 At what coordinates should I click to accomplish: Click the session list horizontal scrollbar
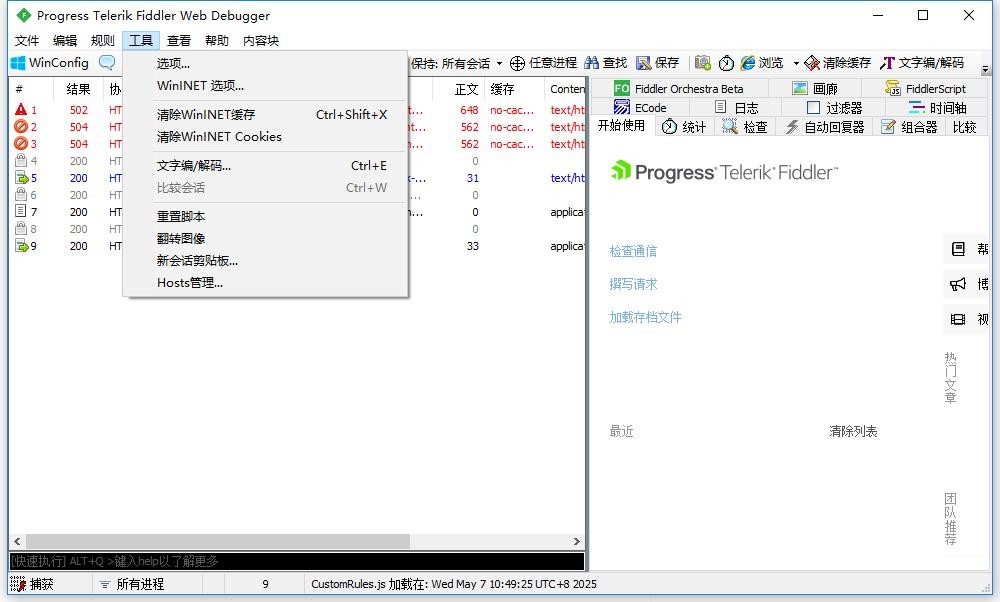[x=217, y=541]
